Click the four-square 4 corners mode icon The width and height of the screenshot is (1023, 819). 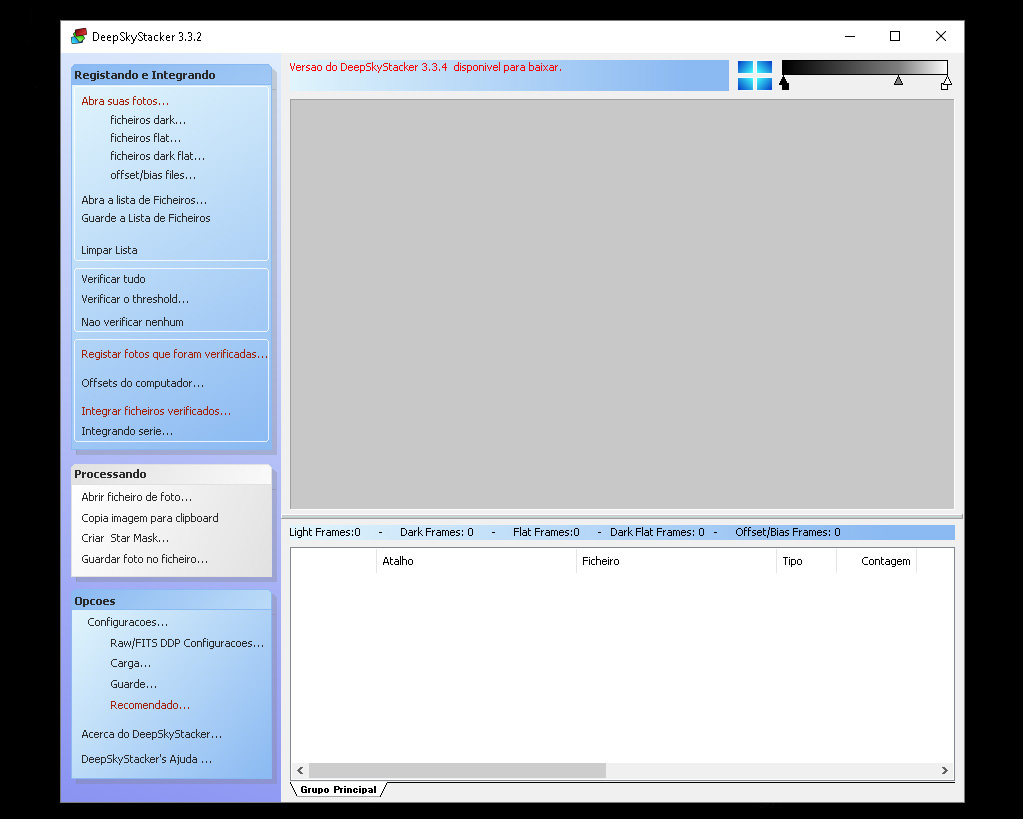(x=755, y=75)
